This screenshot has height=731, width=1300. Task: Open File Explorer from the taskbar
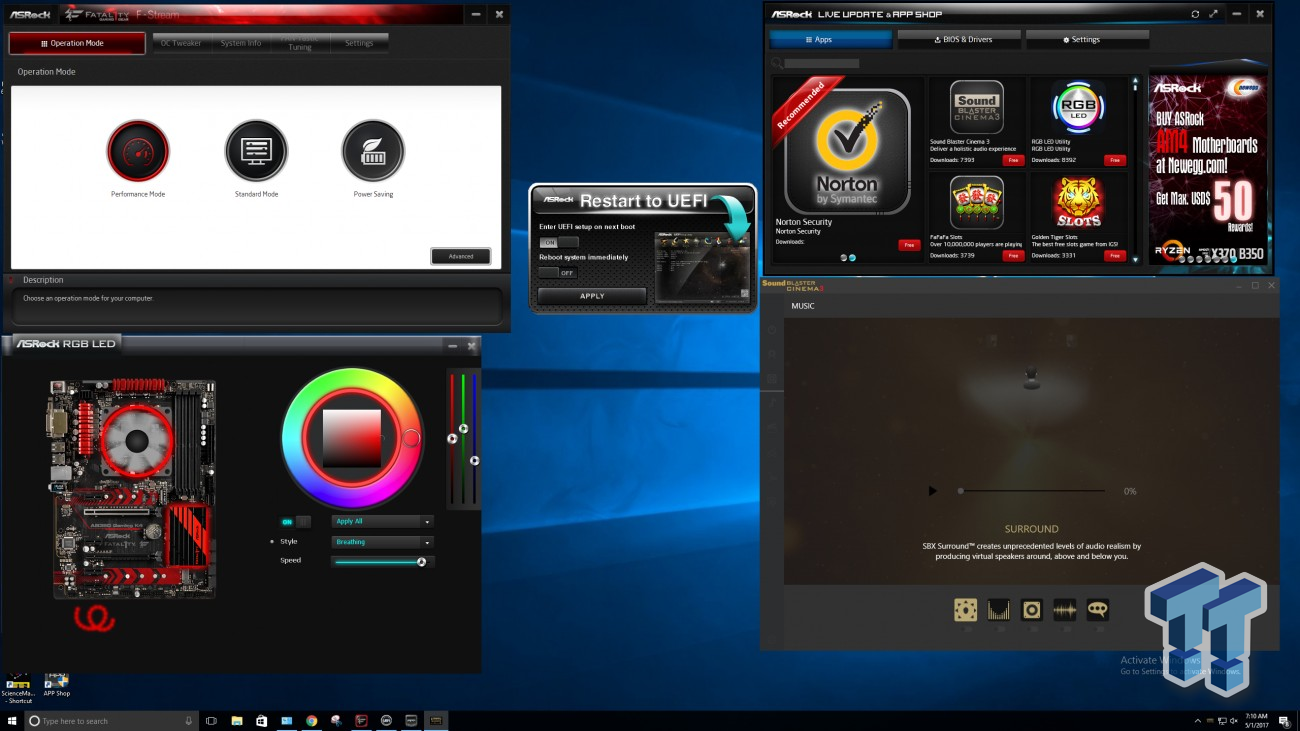[x=237, y=721]
